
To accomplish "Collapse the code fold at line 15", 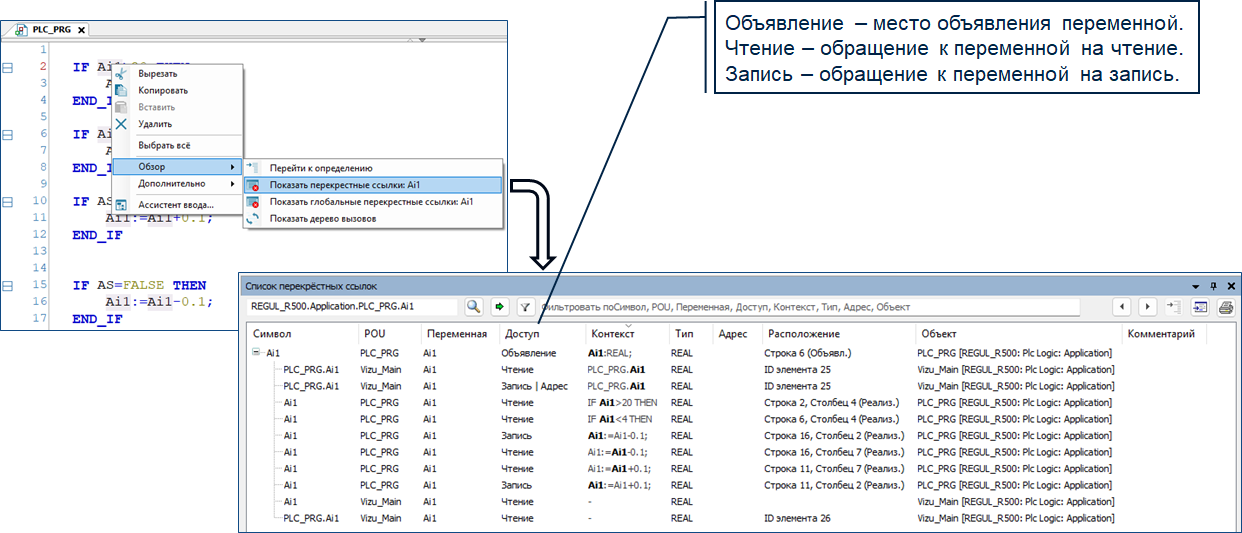I will (8, 286).
